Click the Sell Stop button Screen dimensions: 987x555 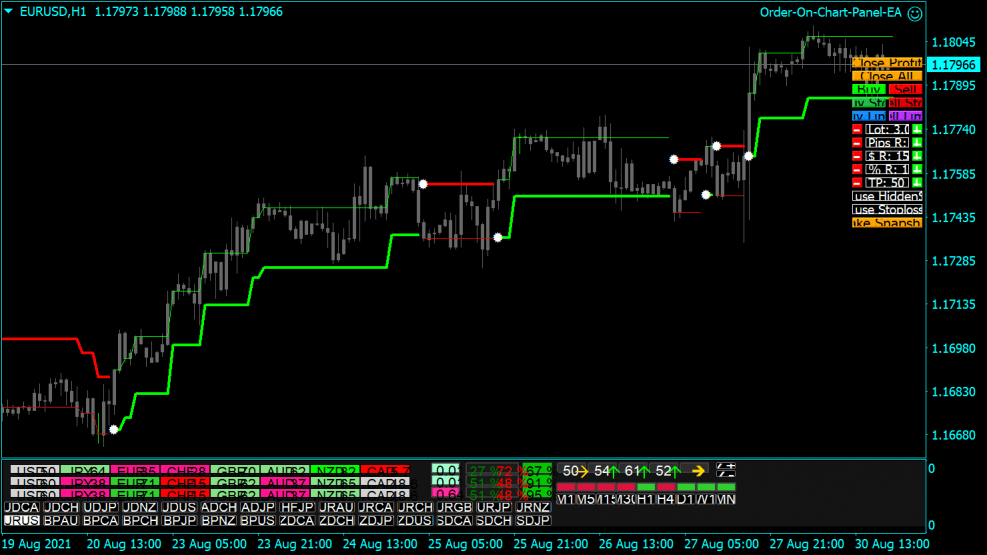tap(905, 103)
